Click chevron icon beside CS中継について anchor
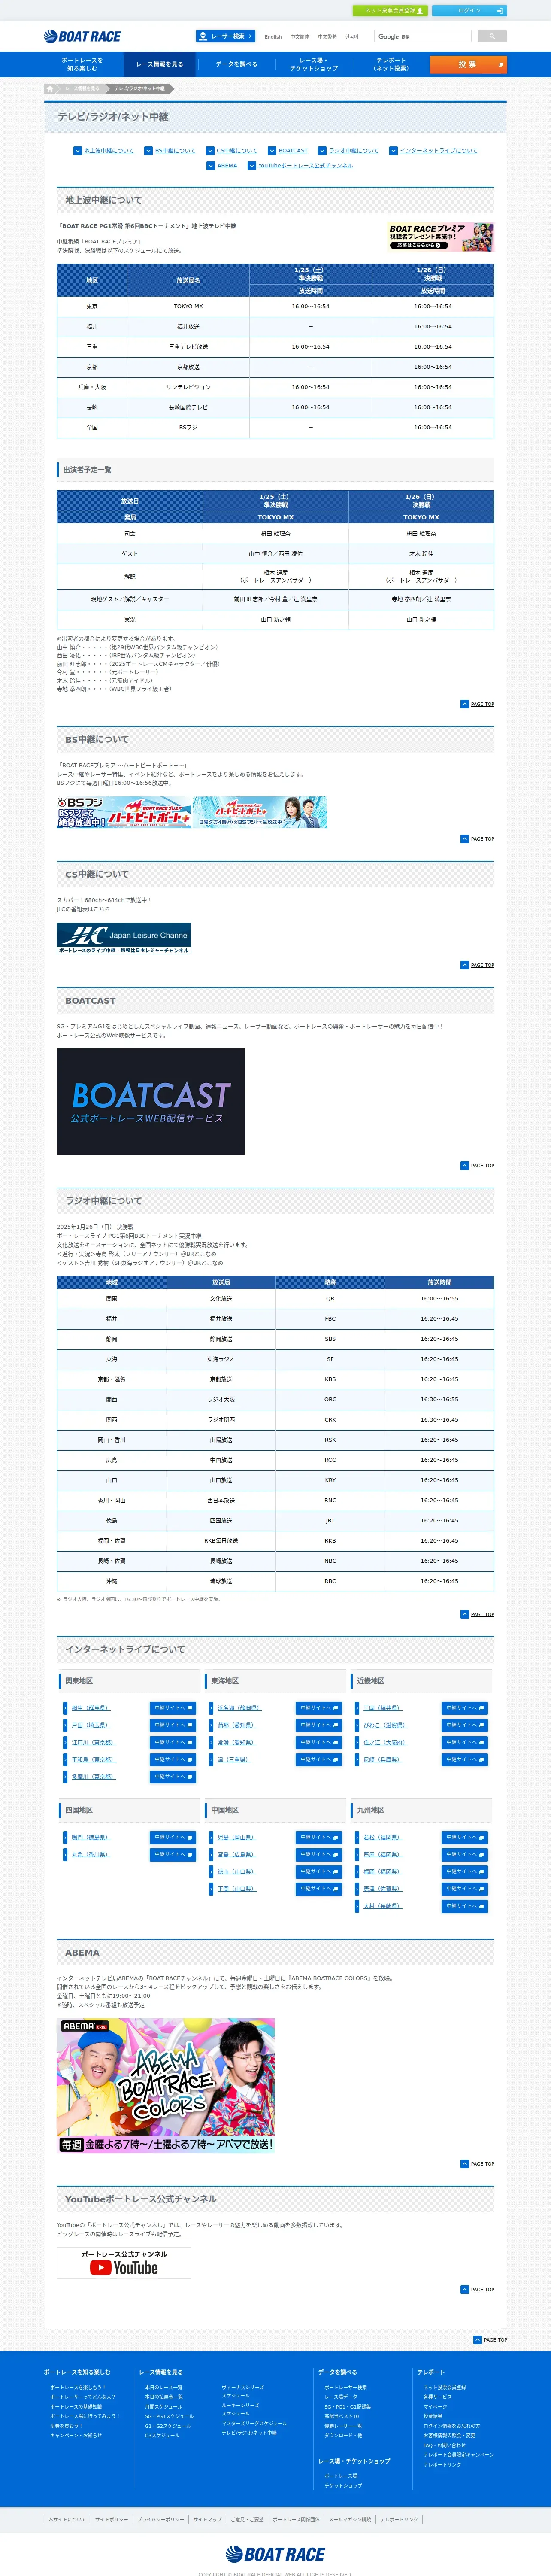Image resolution: width=551 pixels, height=2576 pixels. (210, 151)
